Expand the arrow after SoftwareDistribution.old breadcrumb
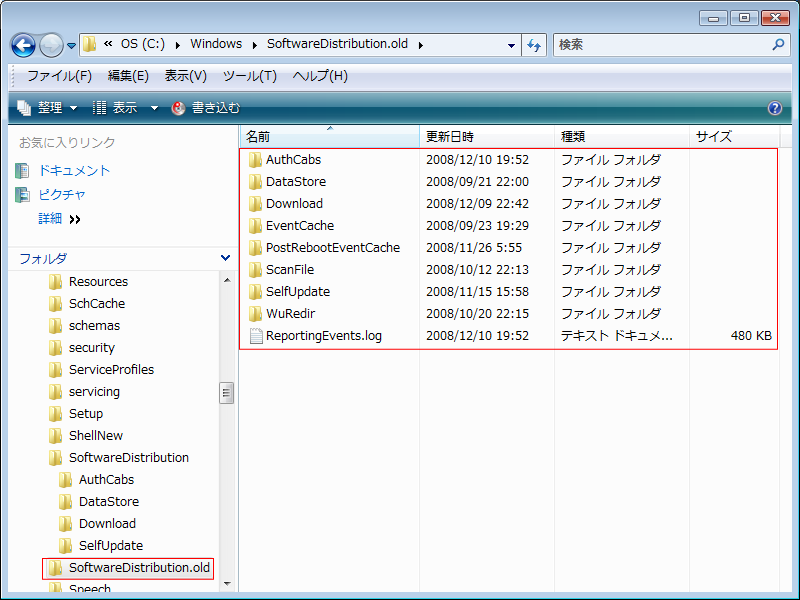Viewport: 800px width, 600px height. coord(420,45)
